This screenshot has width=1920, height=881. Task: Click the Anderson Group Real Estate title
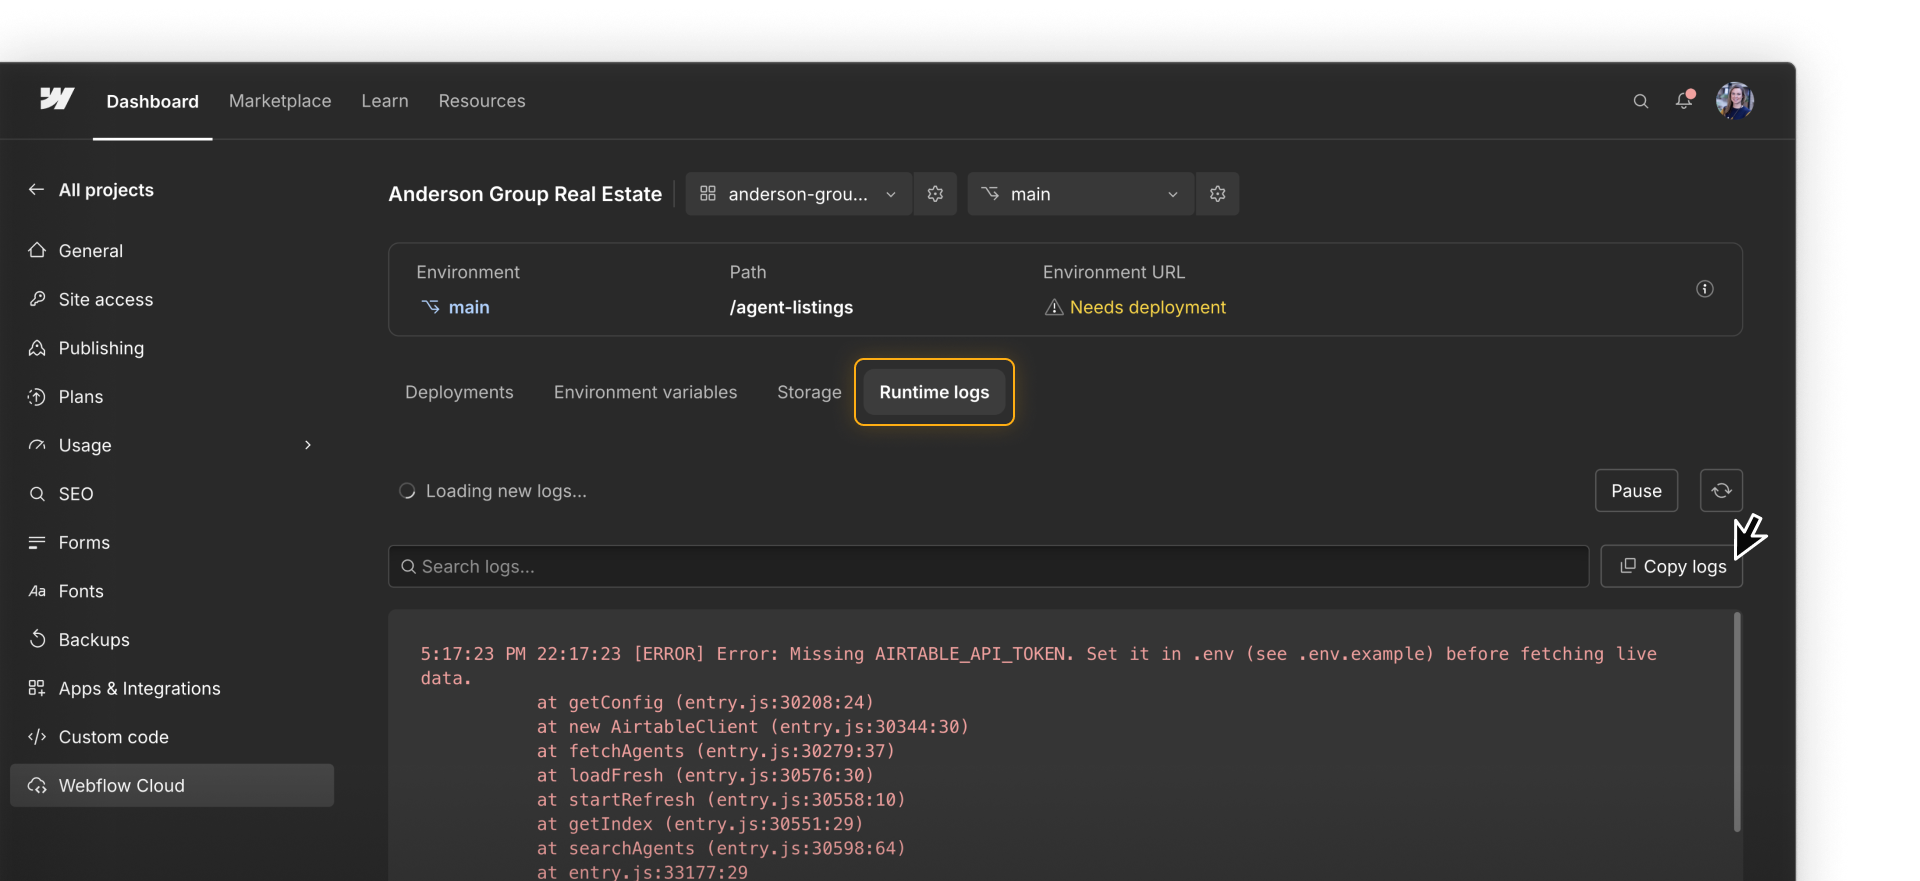point(525,194)
